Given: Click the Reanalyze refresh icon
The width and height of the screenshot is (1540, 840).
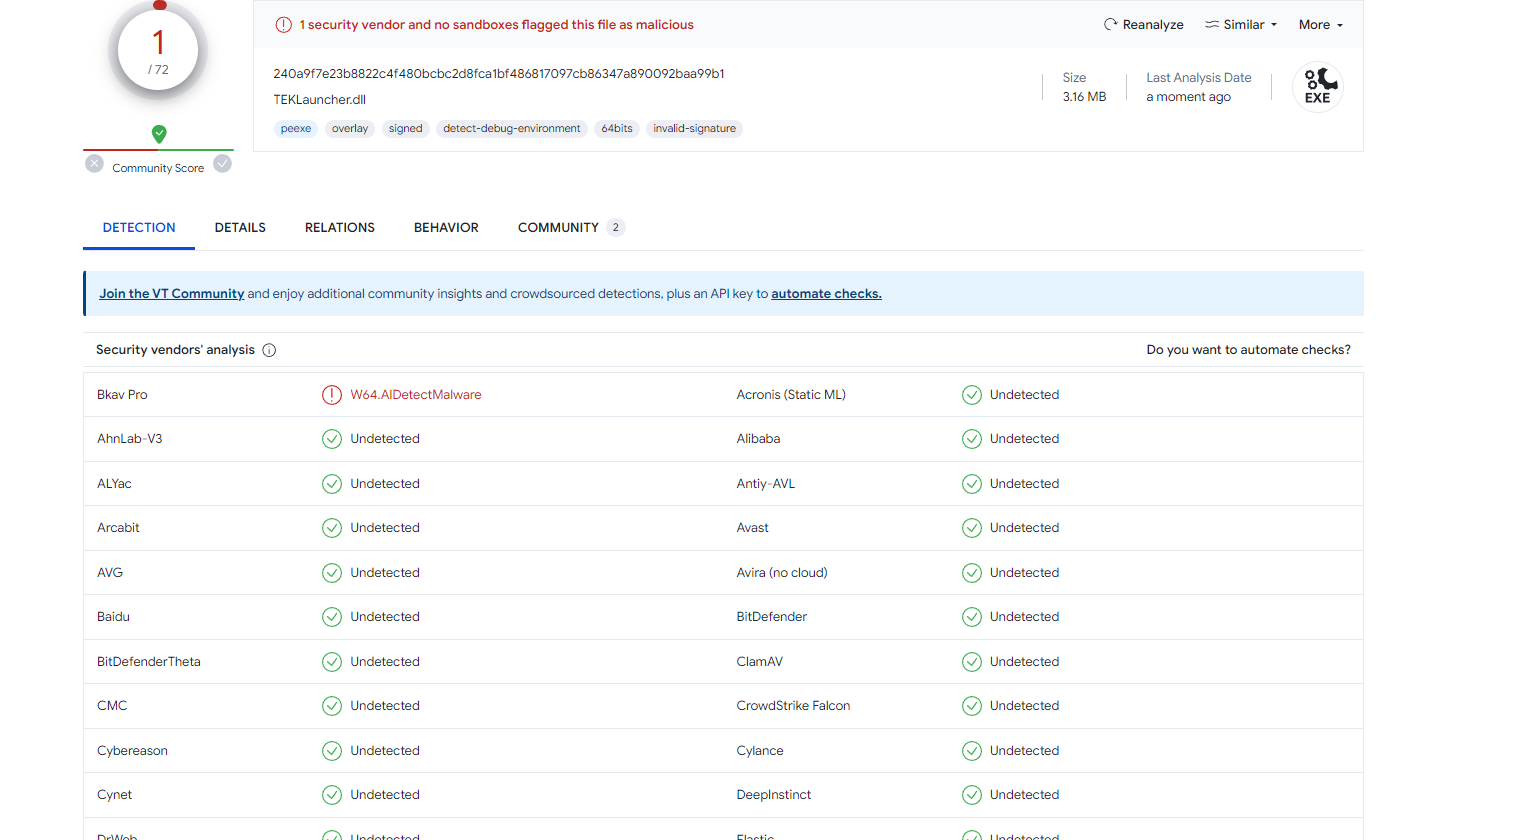Looking at the screenshot, I should point(1110,24).
